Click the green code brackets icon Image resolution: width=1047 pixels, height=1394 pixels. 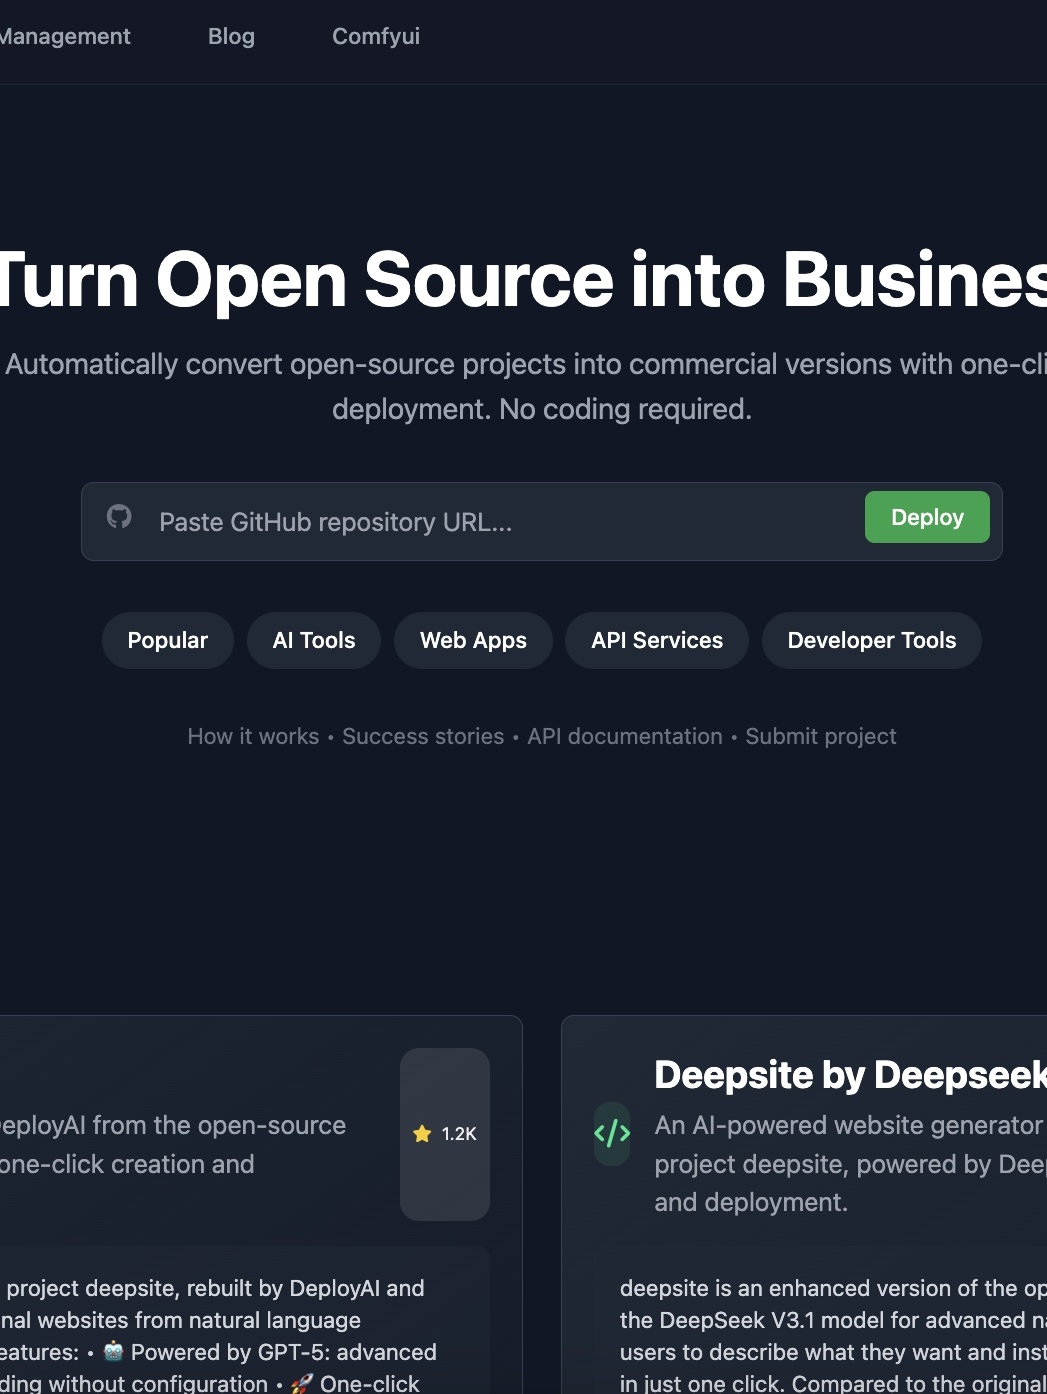coord(612,1133)
